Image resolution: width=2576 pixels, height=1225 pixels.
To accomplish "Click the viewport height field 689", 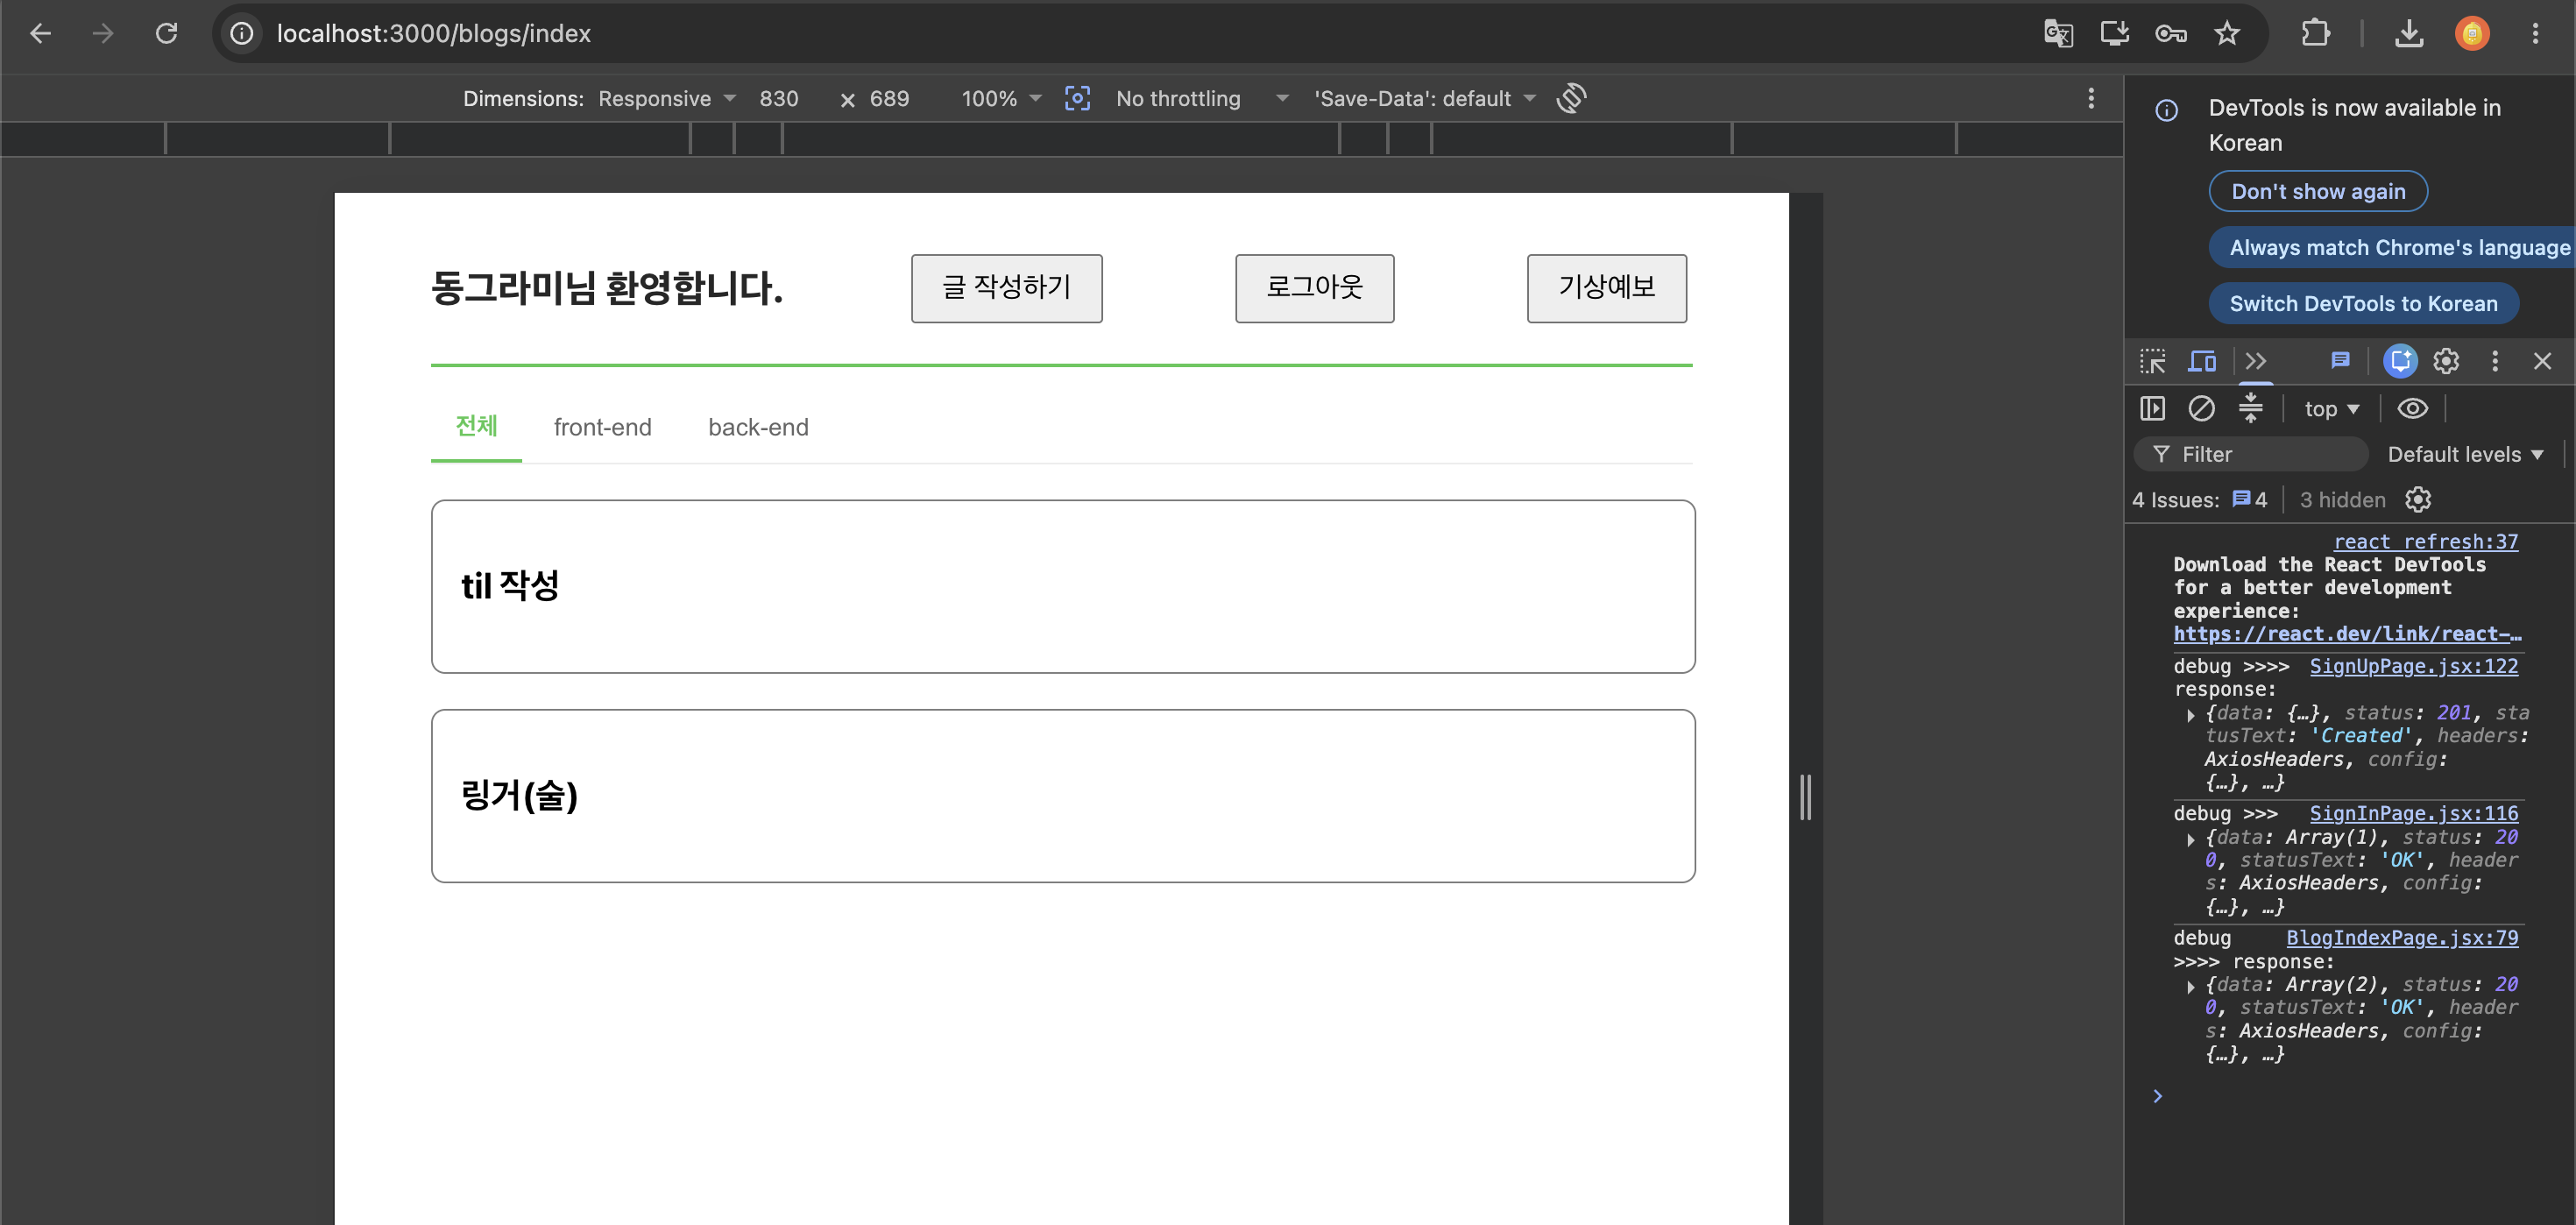I will pyautogui.click(x=889, y=98).
